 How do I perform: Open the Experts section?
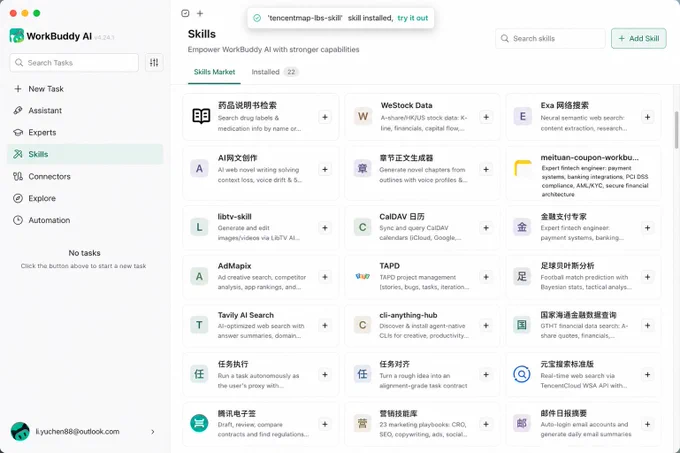pos(85,133)
